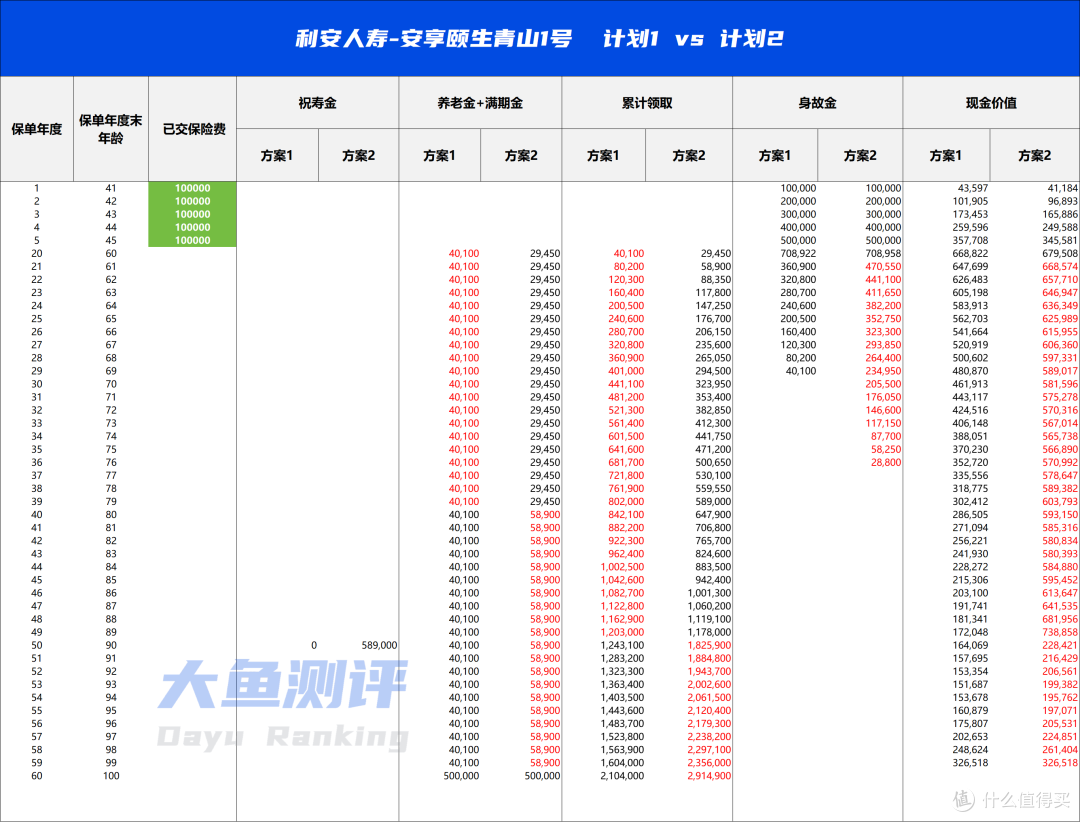Click 方案2 sub-header under 祝寿金
Viewport: 1080px width, 822px height.
point(358,156)
